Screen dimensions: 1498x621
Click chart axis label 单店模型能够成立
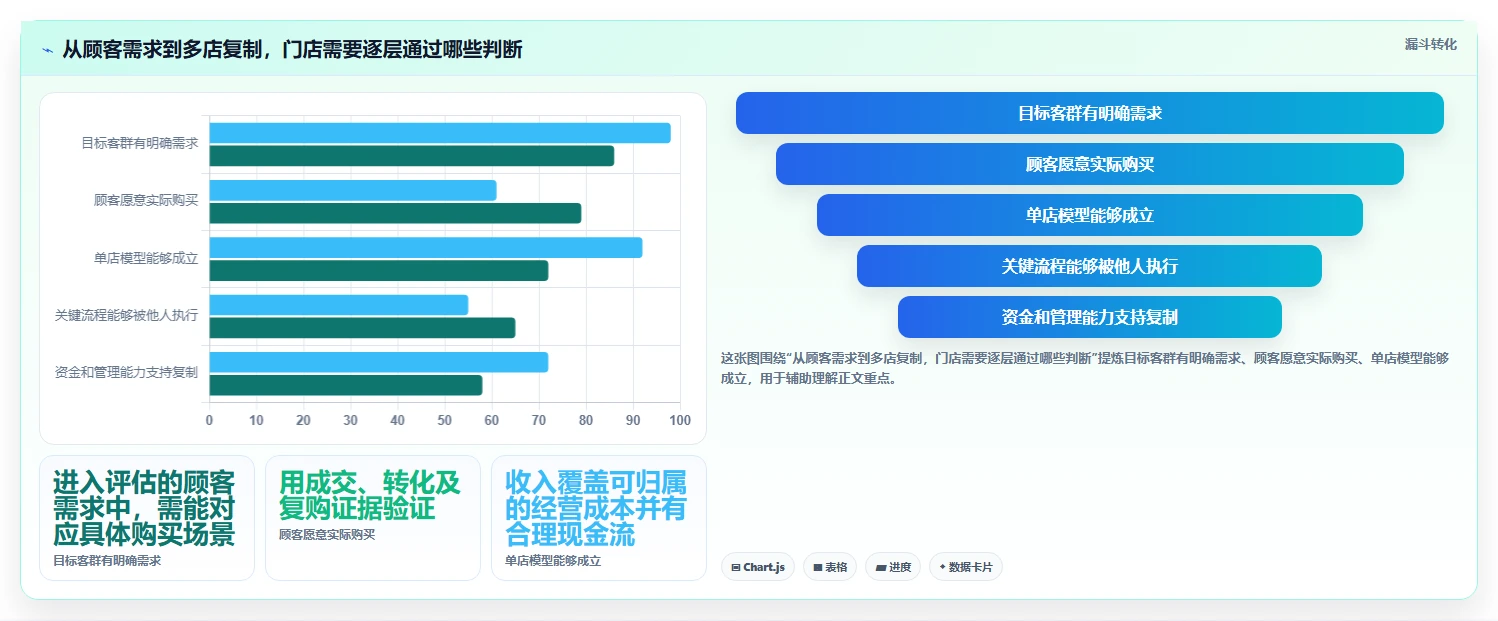pyautogui.click(x=146, y=258)
